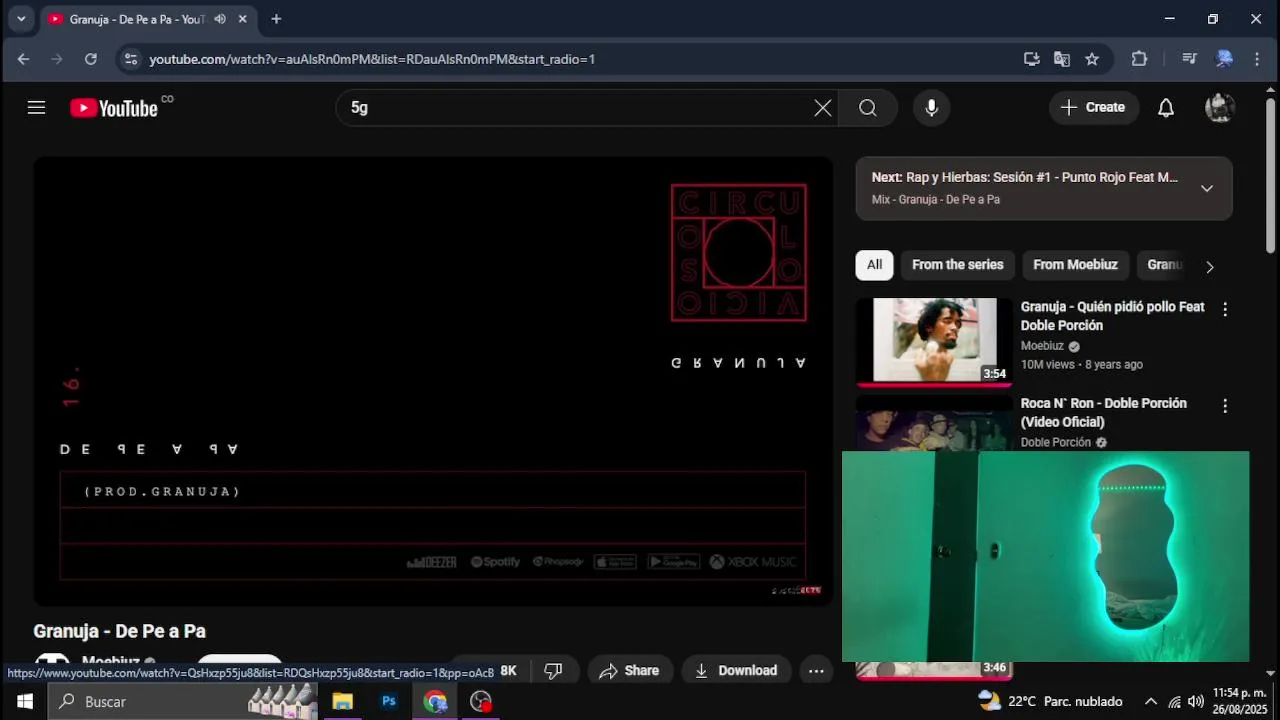Click the browser address bar URL

click(372, 59)
